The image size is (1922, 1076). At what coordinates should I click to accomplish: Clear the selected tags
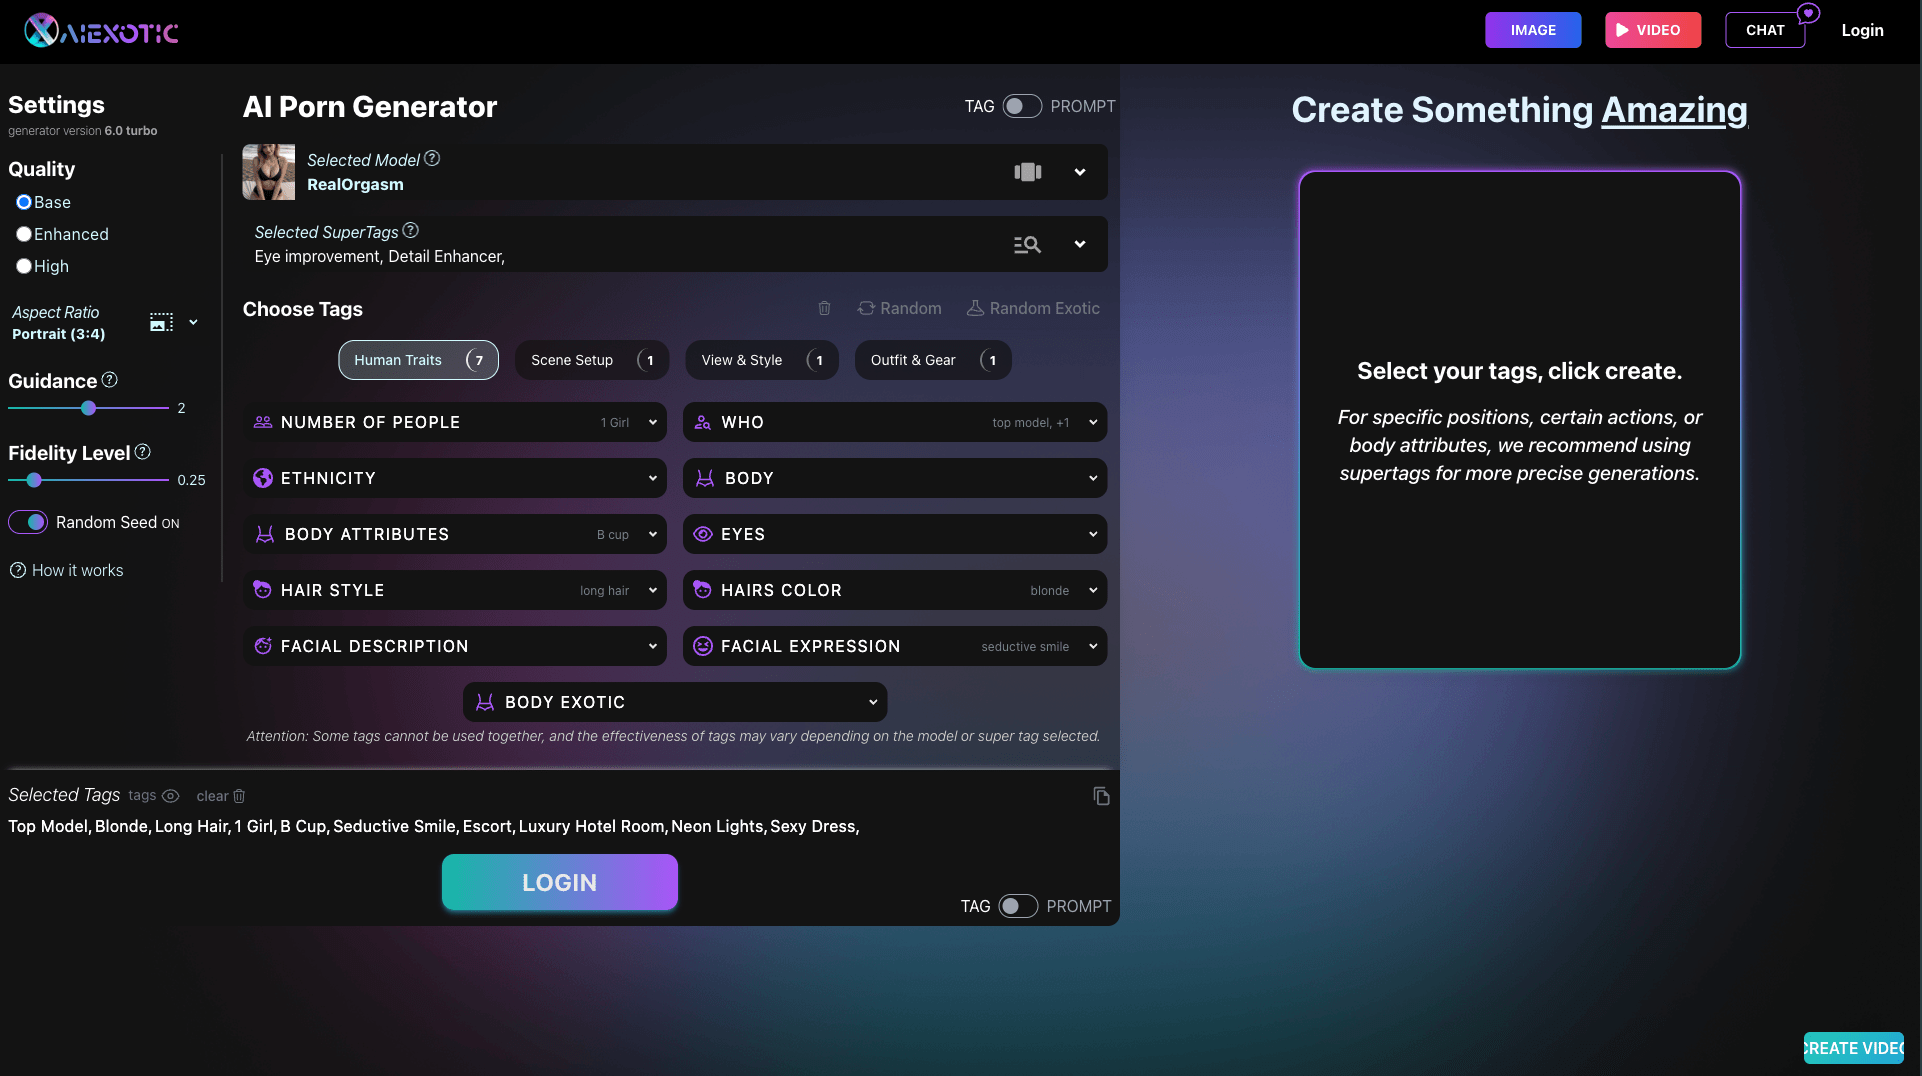pyautogui.click(x=220, y=796)
